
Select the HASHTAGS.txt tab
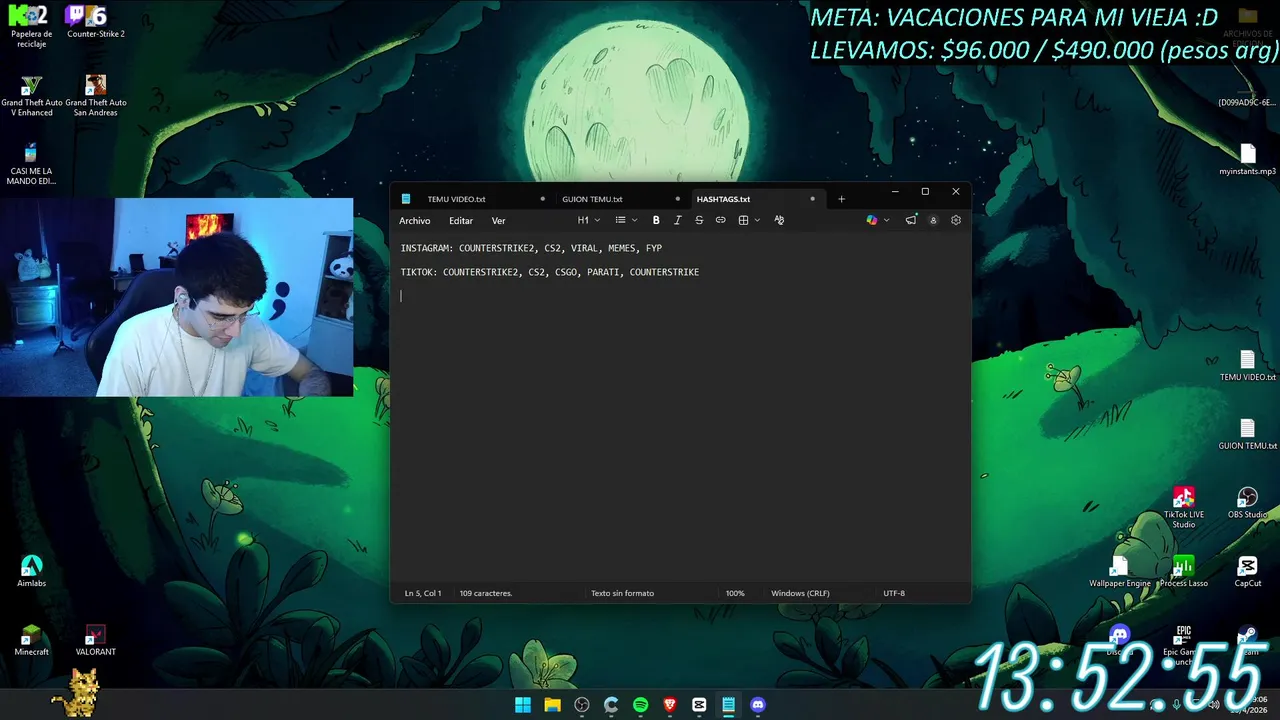[x=723, y=199]
